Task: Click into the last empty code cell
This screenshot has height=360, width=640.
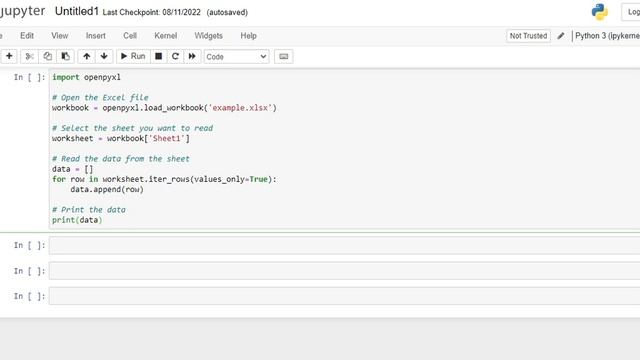Action: coord(344,296)
